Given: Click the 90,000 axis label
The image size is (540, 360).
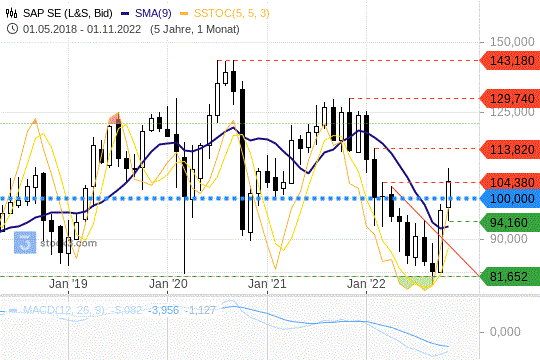Looking at the screenshot, I should (x=509, y=239).
